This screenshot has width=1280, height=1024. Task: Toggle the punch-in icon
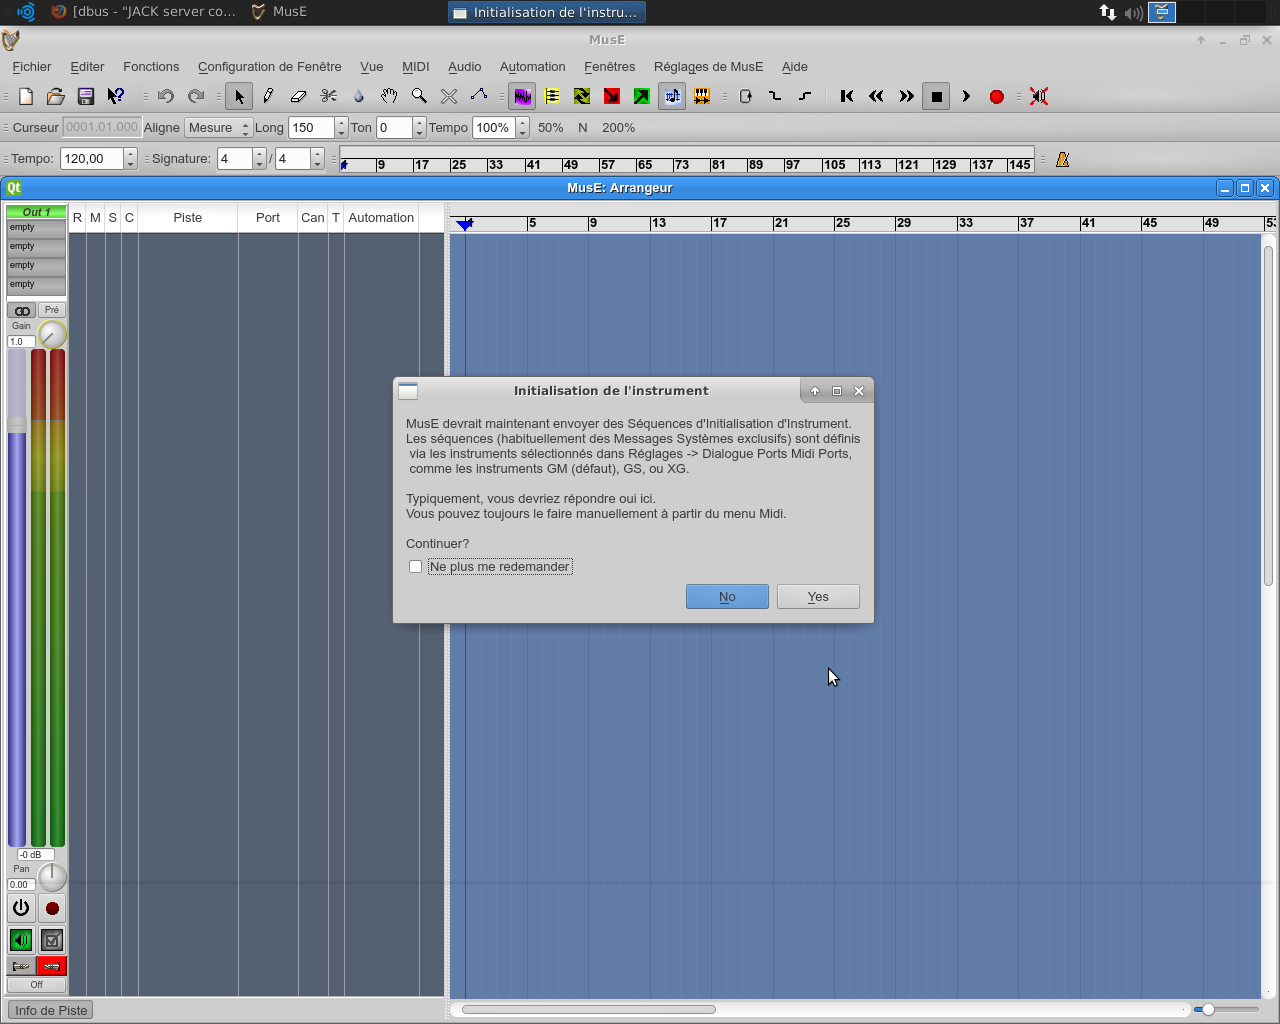(775, 96)
